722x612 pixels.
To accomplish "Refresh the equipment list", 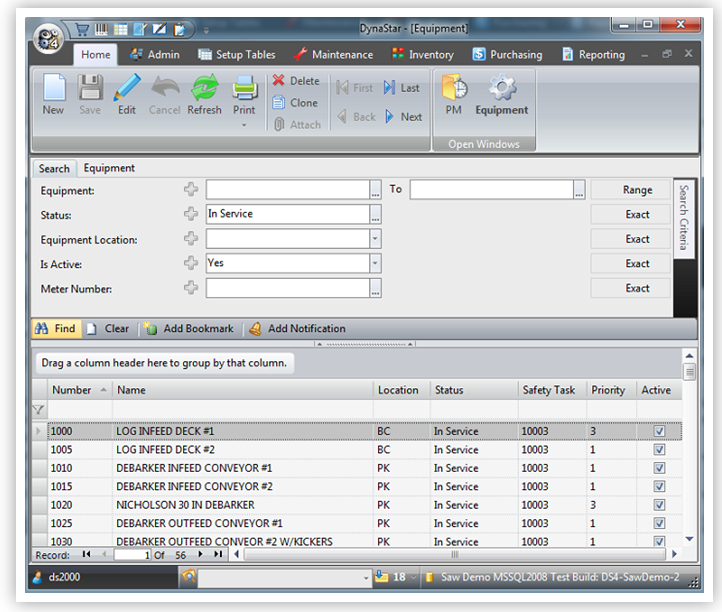I will [x=204, y=95].
